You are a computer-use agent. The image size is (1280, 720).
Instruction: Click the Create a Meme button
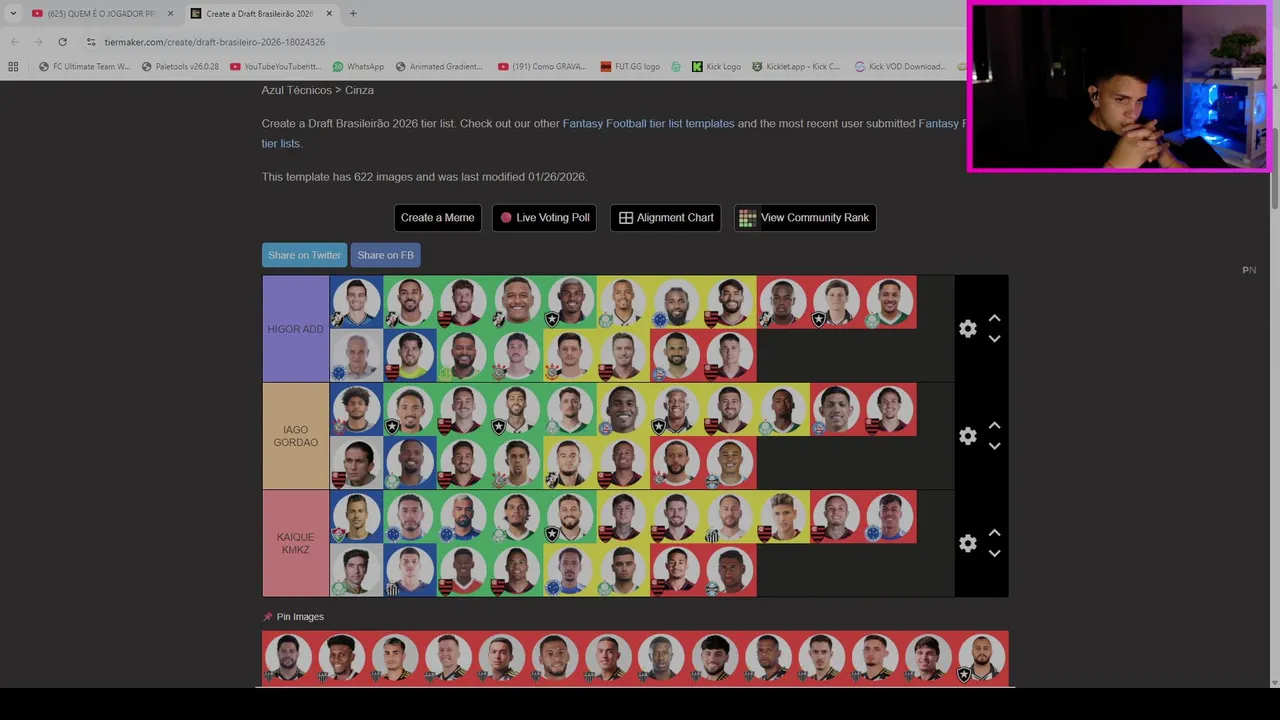pyautogui.click(x=437, y=218)
